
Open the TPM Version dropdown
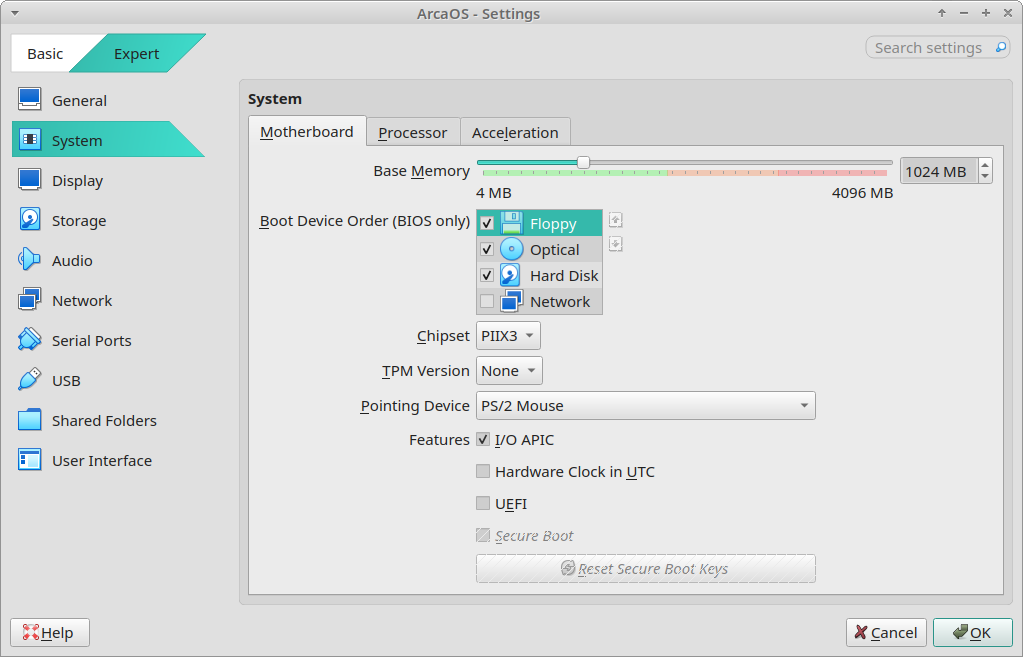tap(509, 371)
